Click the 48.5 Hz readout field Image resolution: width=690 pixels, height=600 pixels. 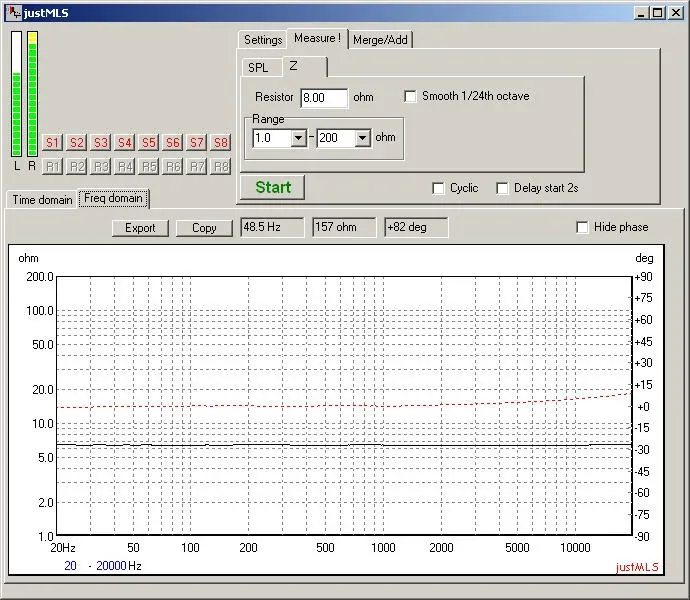tap(272, 227)
